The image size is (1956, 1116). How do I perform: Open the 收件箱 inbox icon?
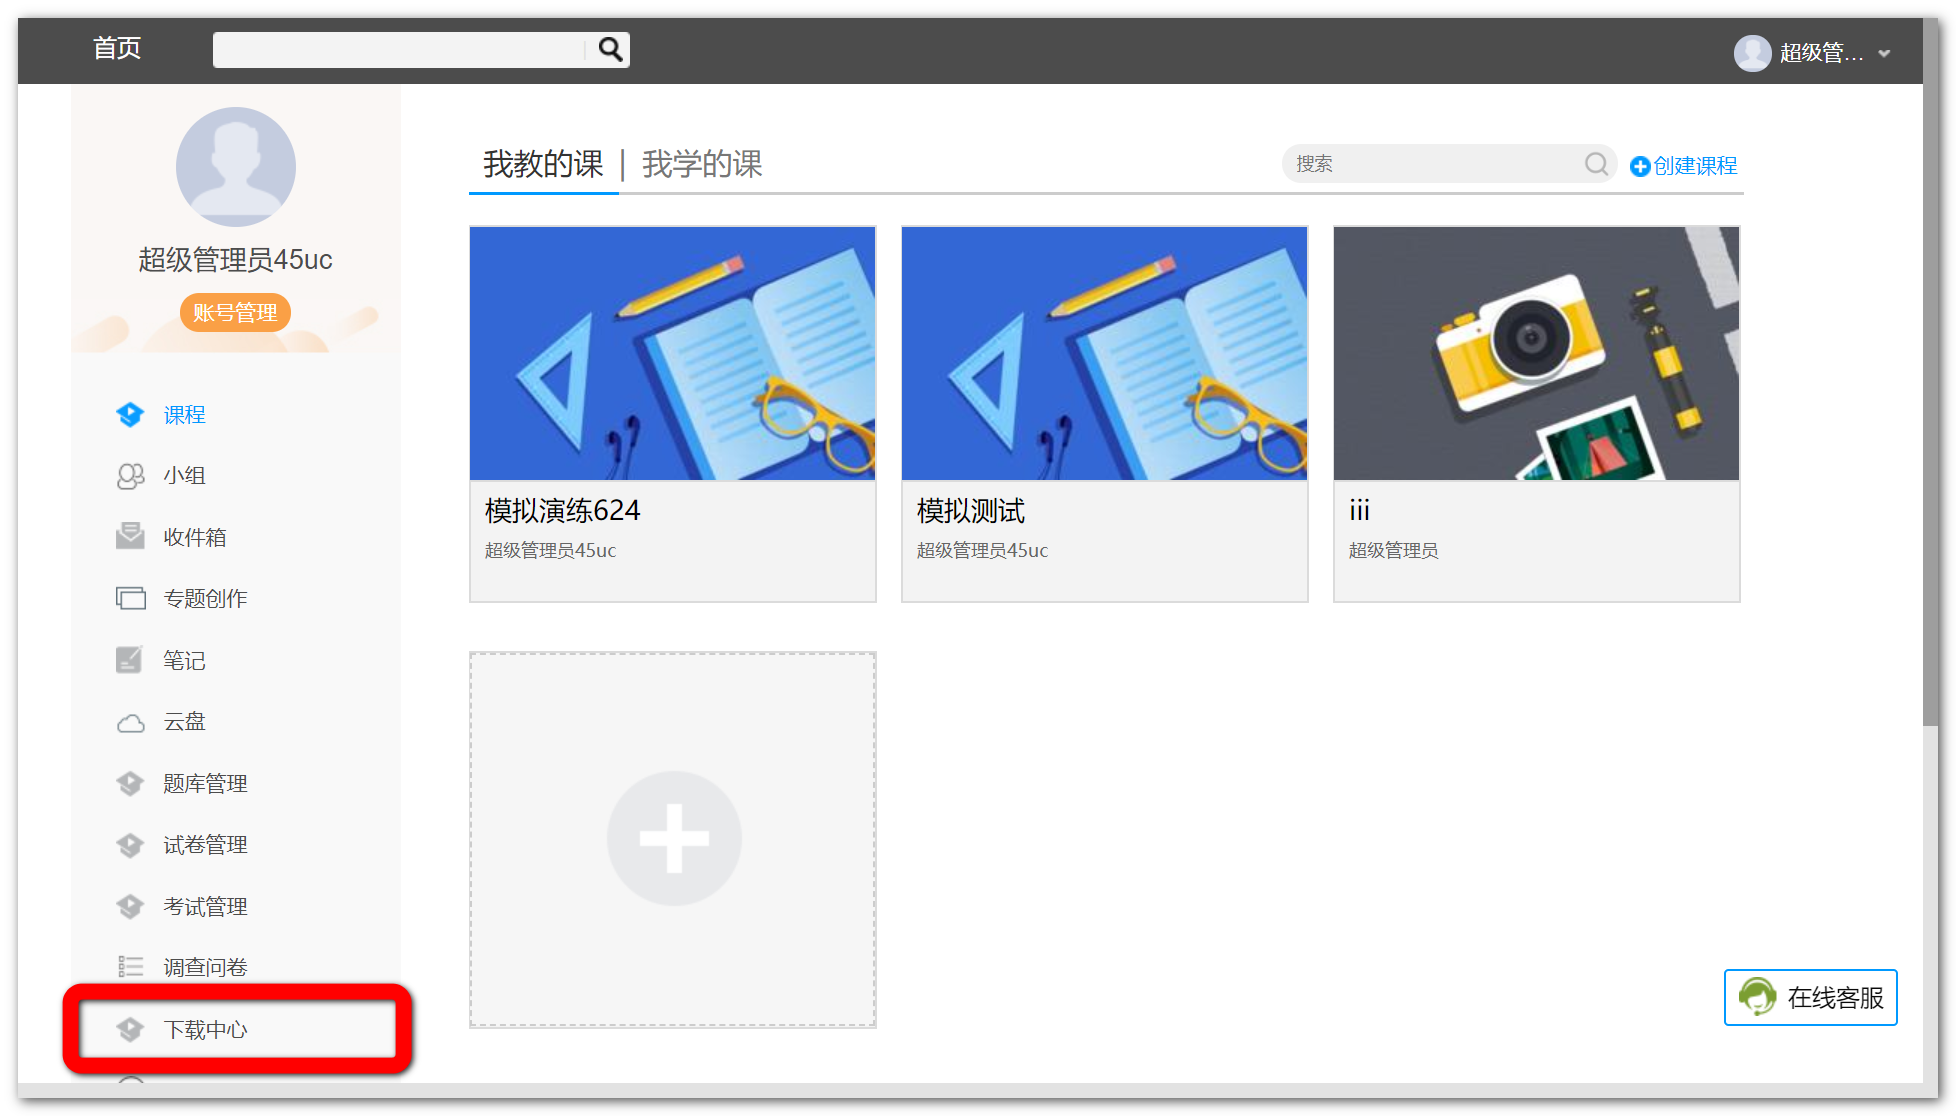click(x=130, y=537)
